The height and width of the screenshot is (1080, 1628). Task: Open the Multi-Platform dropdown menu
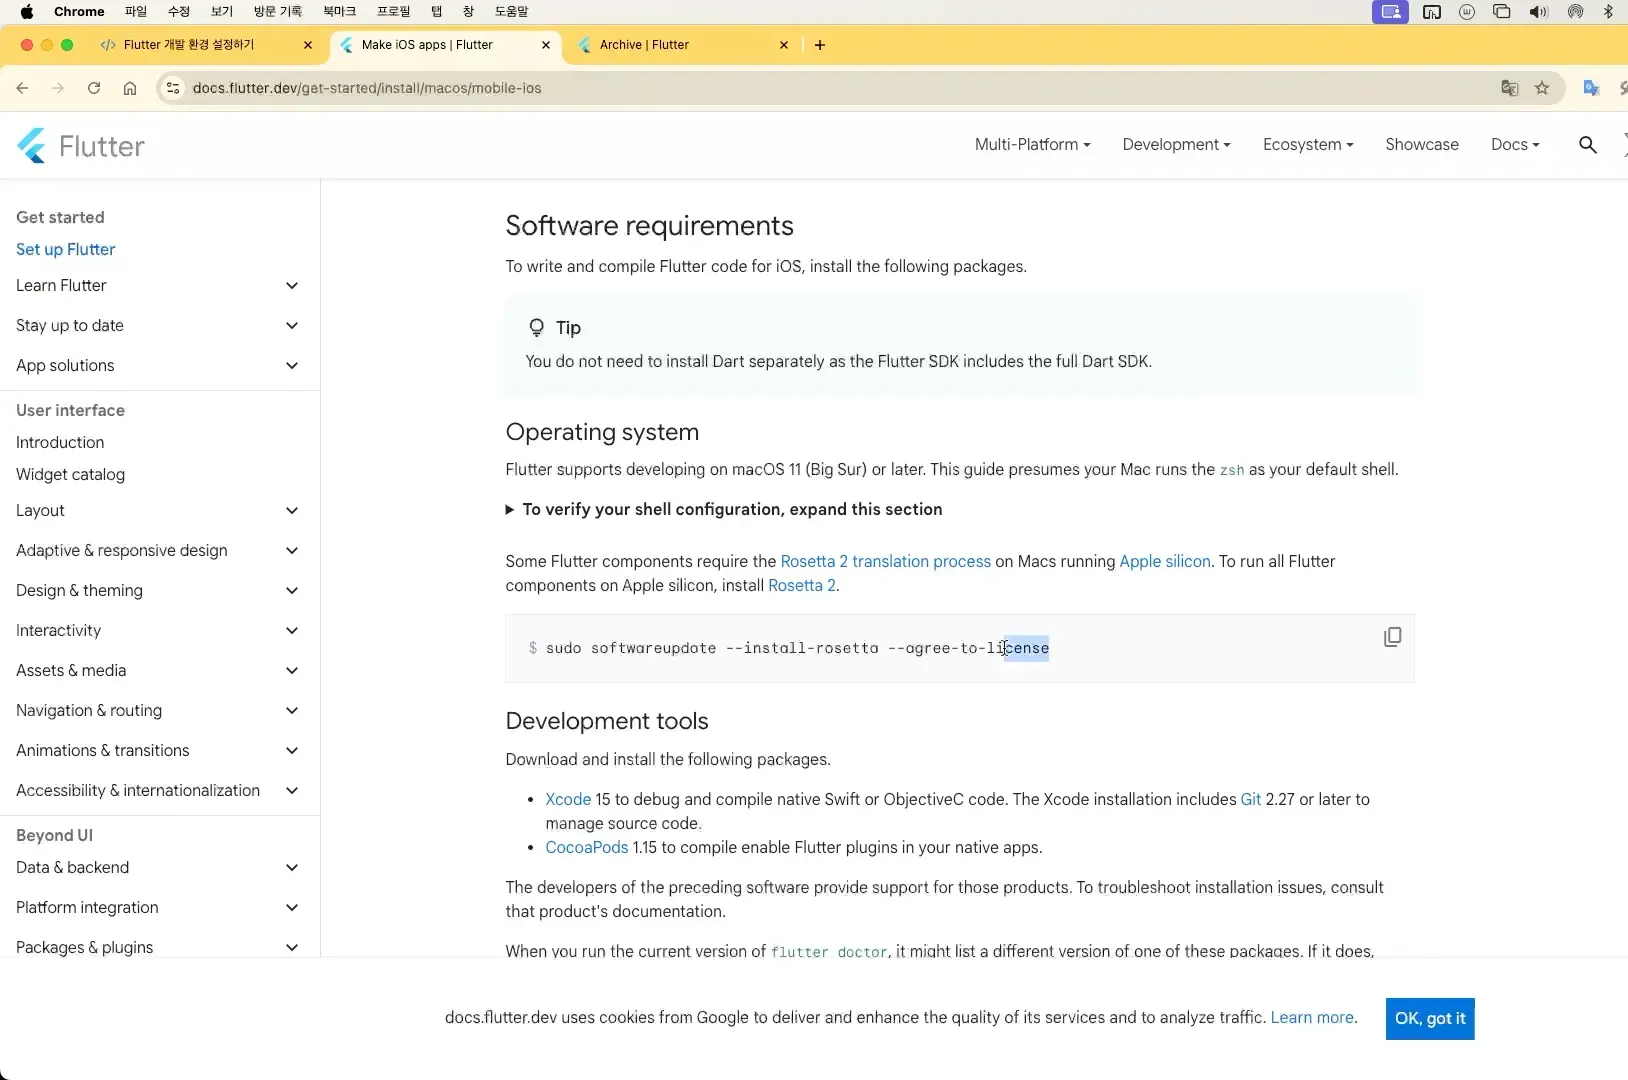click(x=1032, y=145)
